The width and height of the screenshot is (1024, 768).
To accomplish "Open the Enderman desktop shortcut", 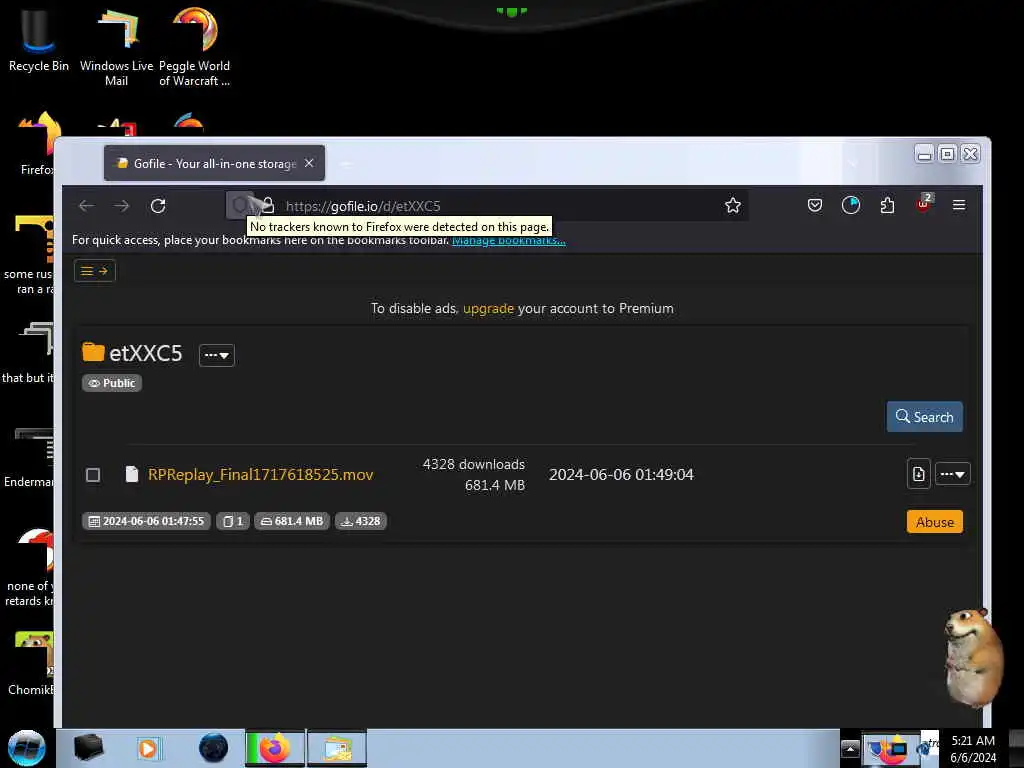I will [29, 457].
